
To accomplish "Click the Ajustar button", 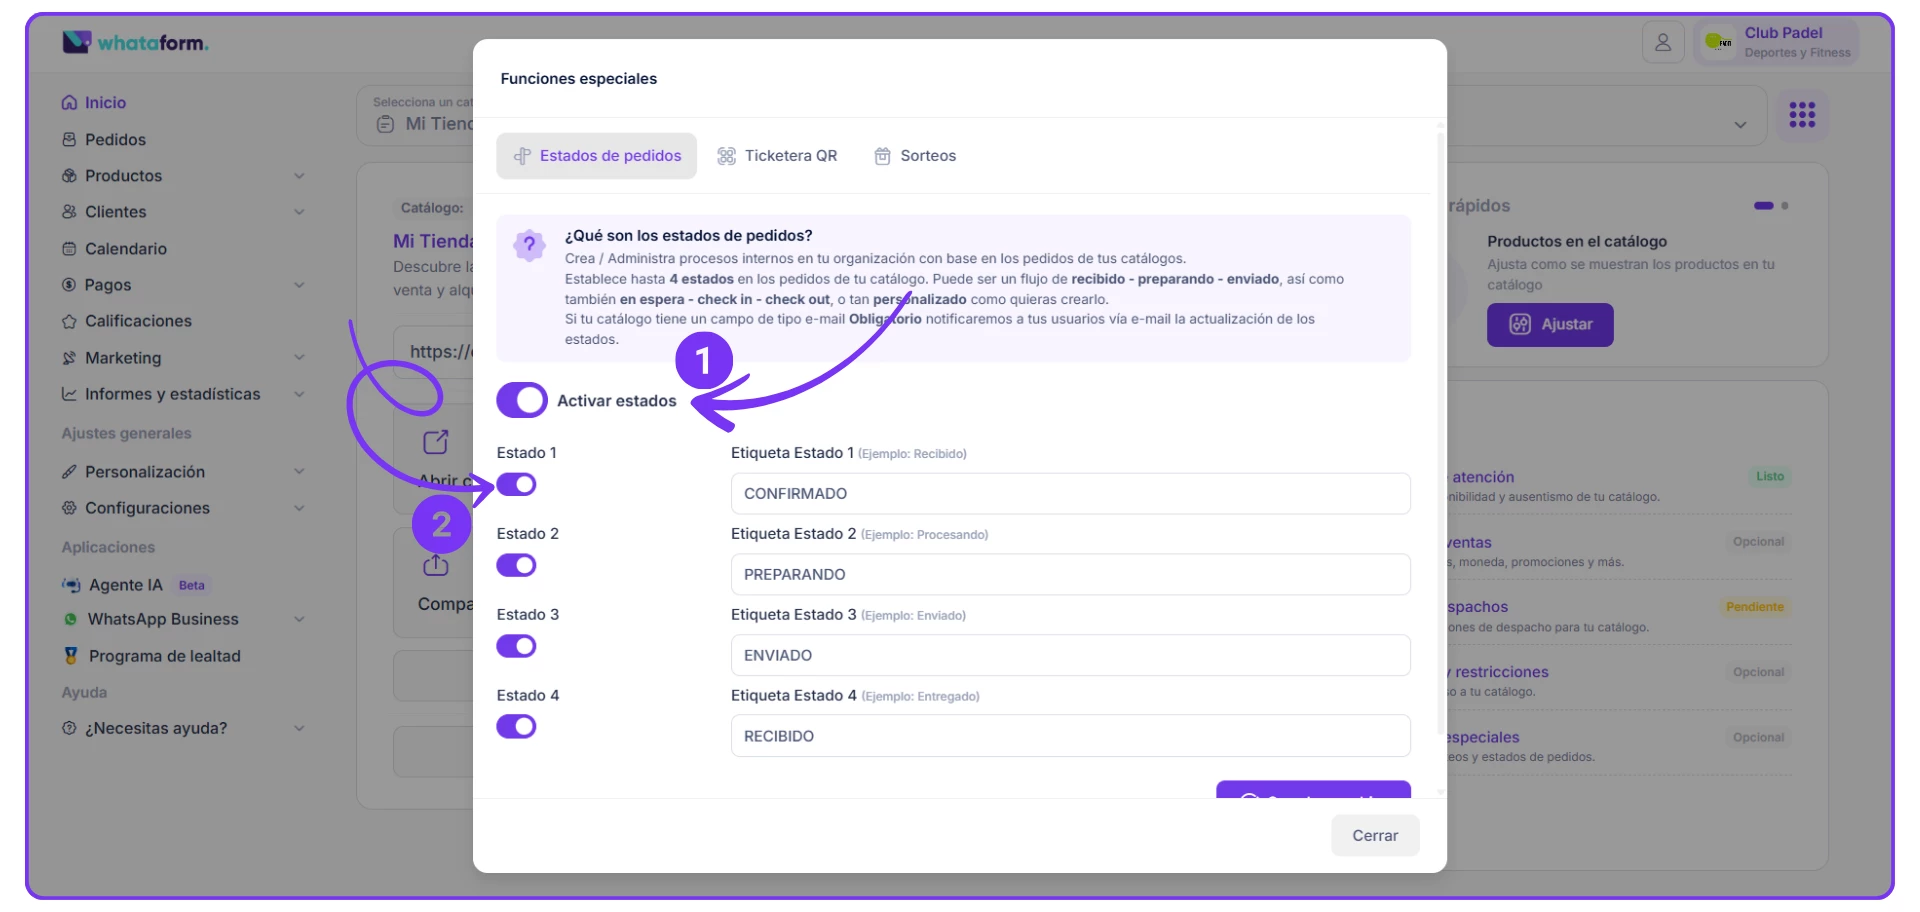I will (x=1549, y=325).
